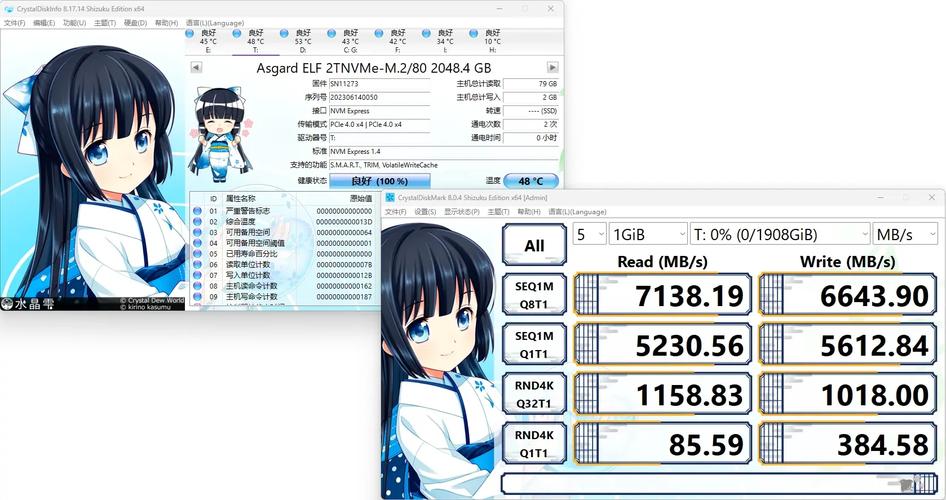Image resolution: width=946 pixels, height=500 pixels.
Task: Open 编辑(E) menu in CrystalDiskInfo
Action: (x=44, y=23)
